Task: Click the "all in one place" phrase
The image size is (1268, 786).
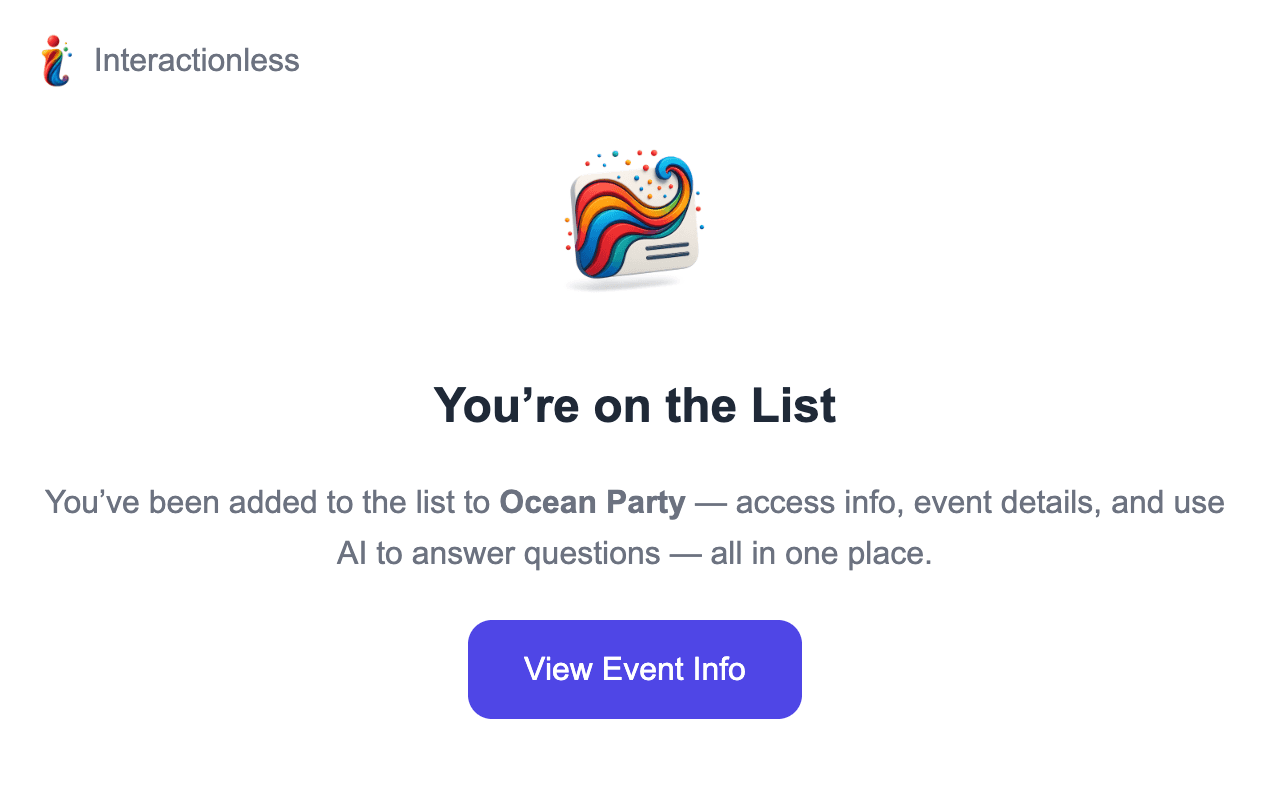Action: click(x=820, y=553)
